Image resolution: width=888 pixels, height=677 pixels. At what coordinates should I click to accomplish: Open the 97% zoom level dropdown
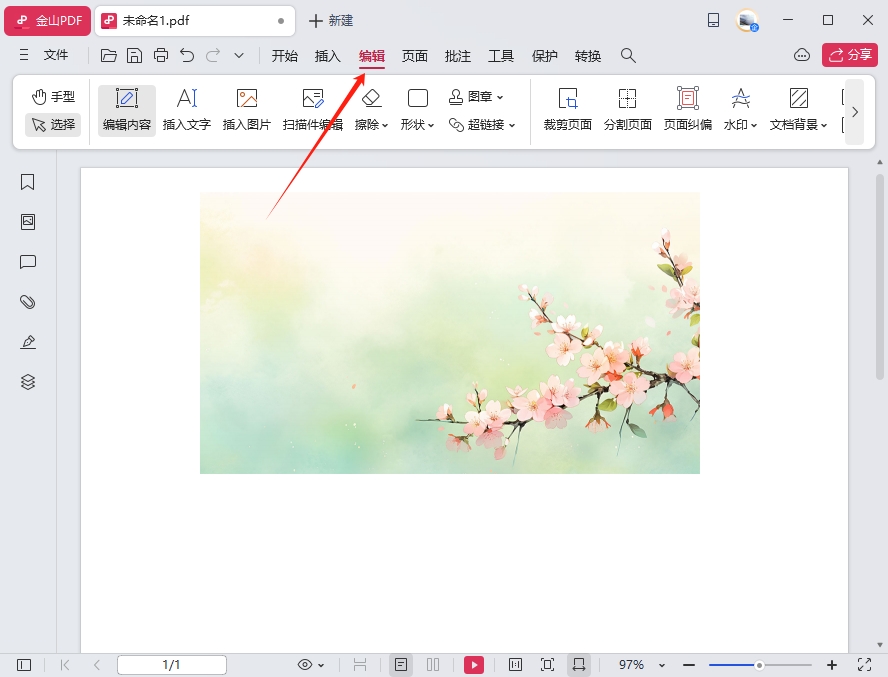[638, 665]
